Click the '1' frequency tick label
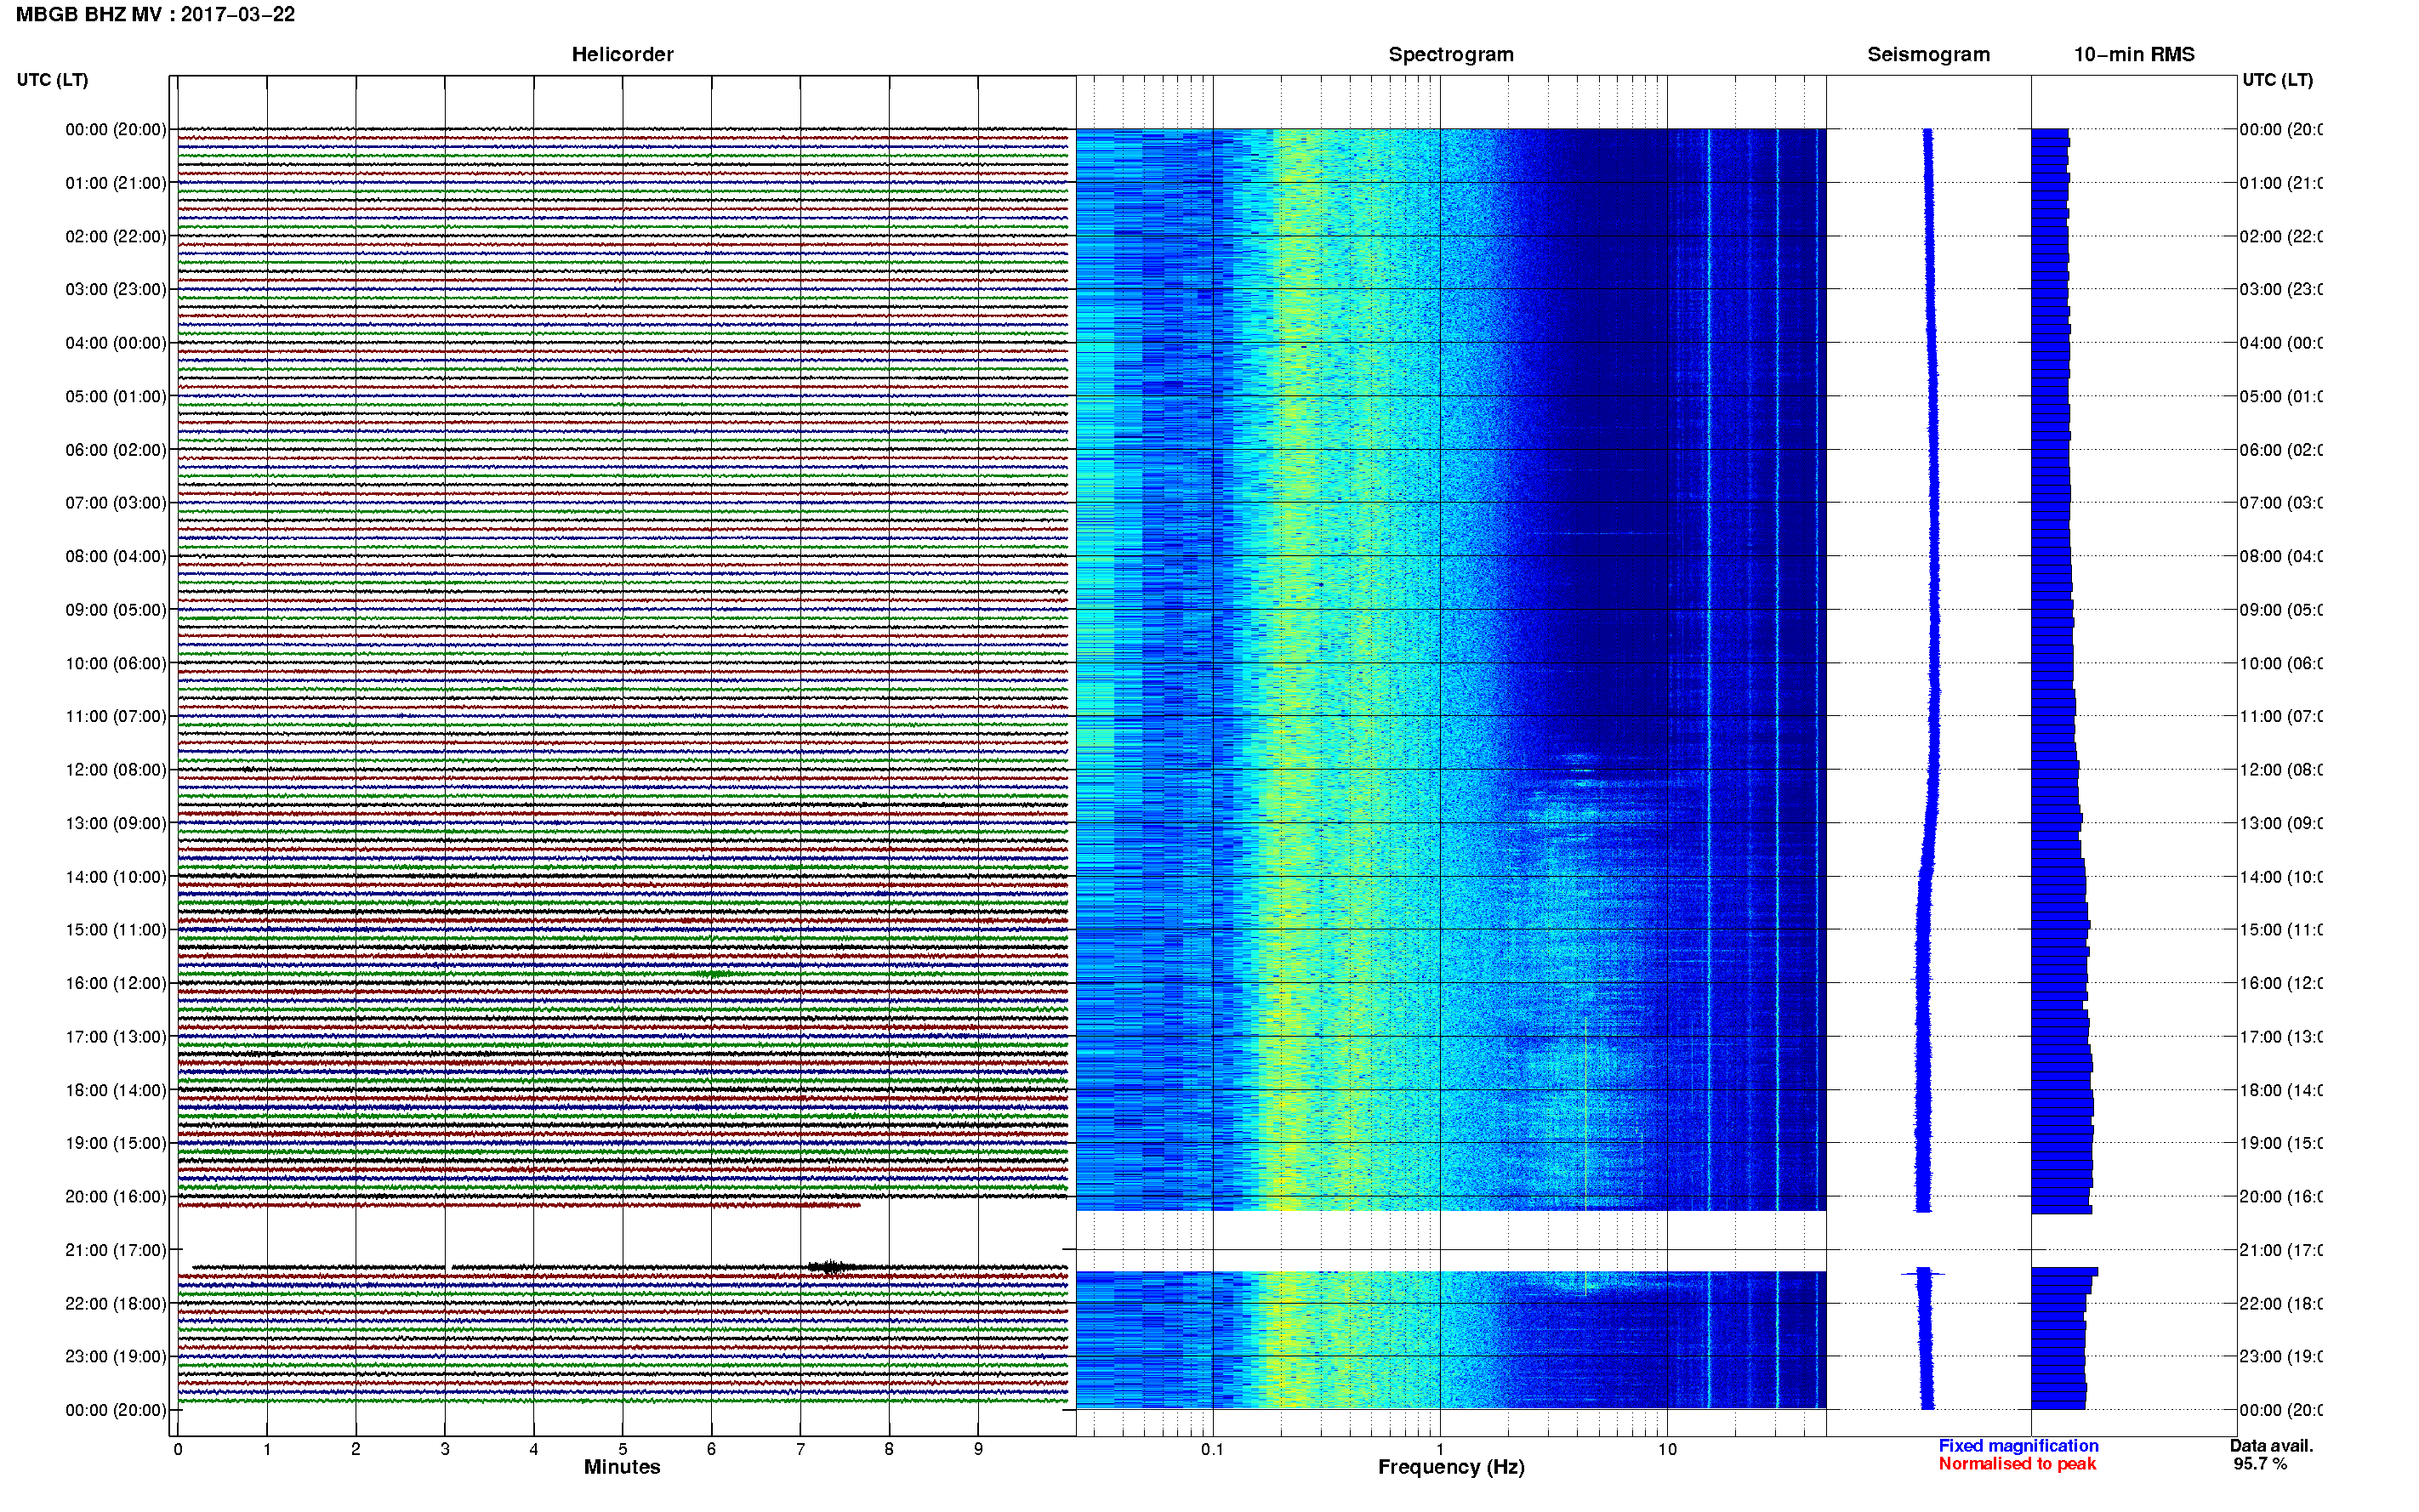 [1440, 1449]
